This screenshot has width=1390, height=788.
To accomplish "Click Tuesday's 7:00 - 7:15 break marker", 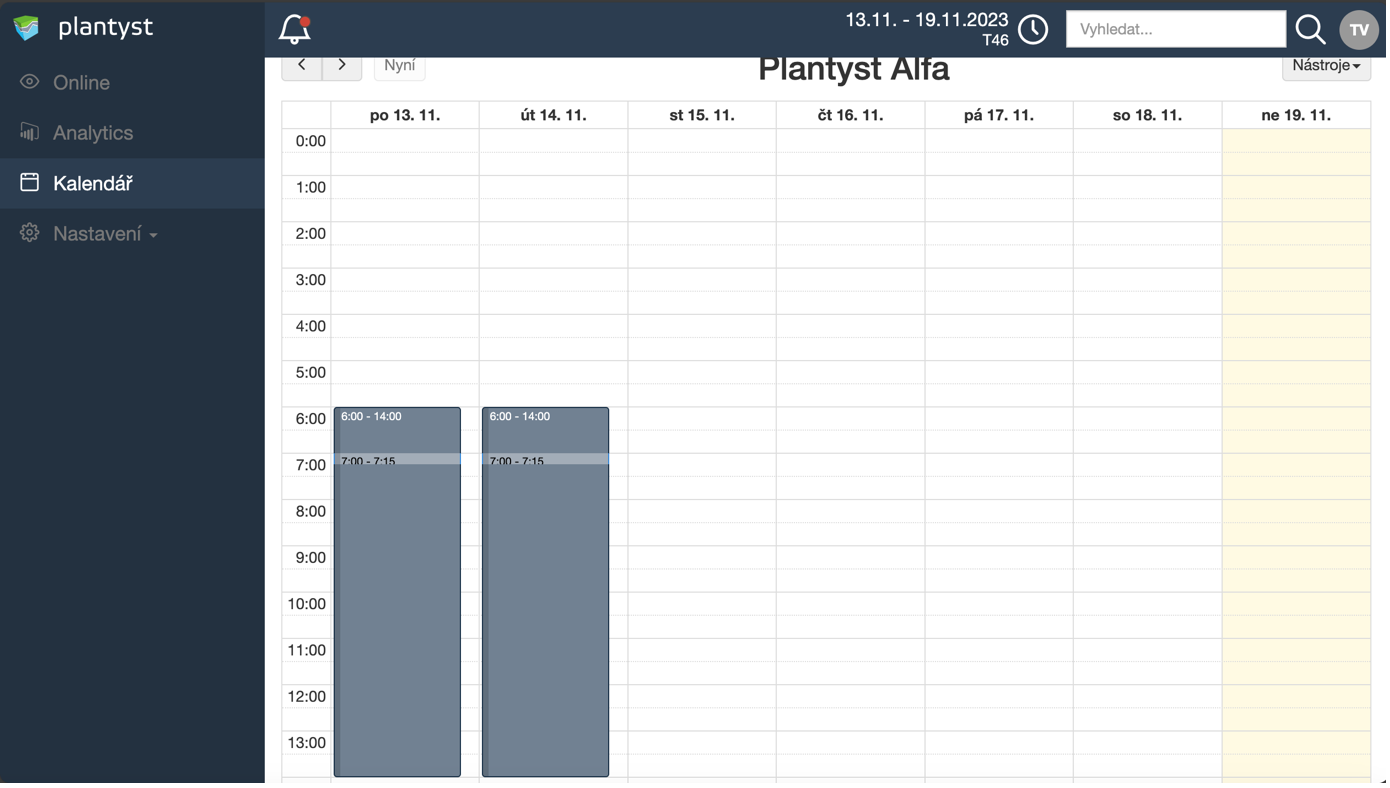I will point(545,460).
